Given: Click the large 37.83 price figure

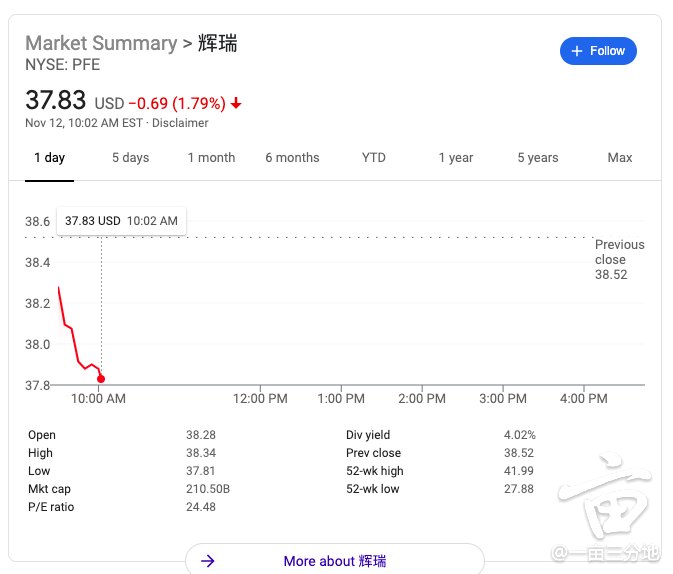Looking at the screenshot, I should coord(55,100).
